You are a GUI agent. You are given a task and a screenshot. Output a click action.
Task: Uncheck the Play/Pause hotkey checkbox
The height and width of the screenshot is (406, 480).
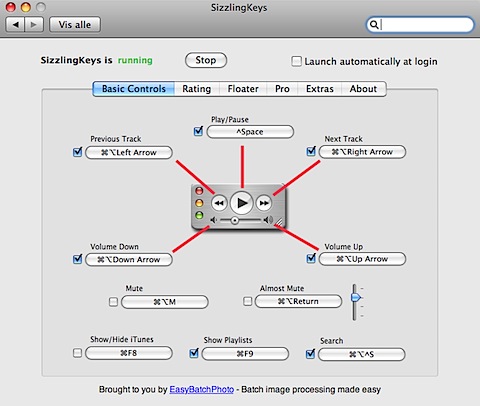pos(198,131)
